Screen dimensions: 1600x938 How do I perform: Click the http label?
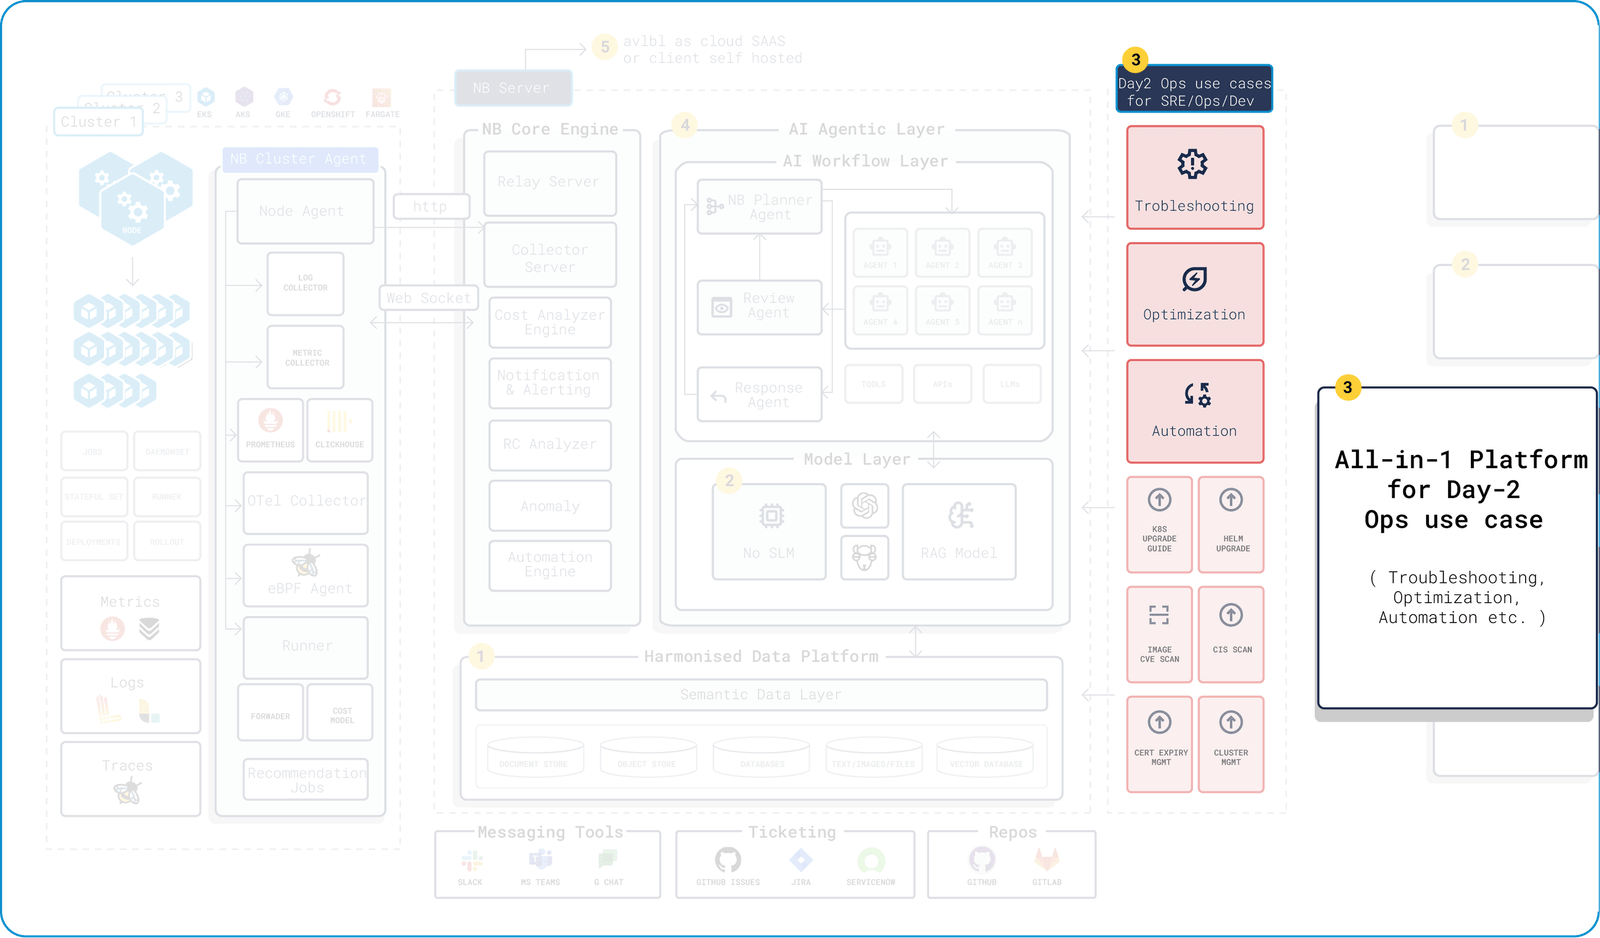431,207
